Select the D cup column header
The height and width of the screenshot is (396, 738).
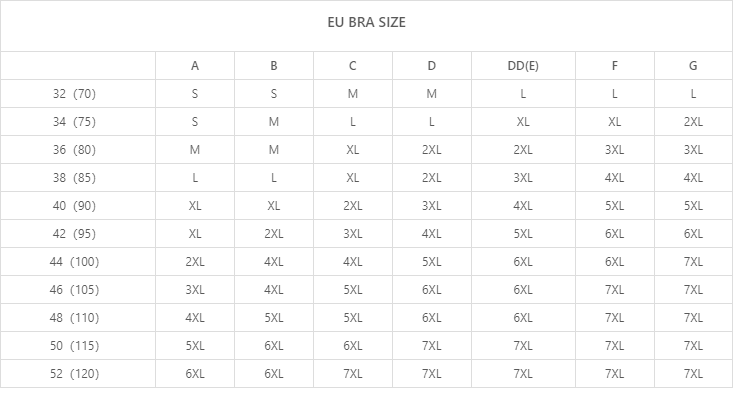(432, 66)
